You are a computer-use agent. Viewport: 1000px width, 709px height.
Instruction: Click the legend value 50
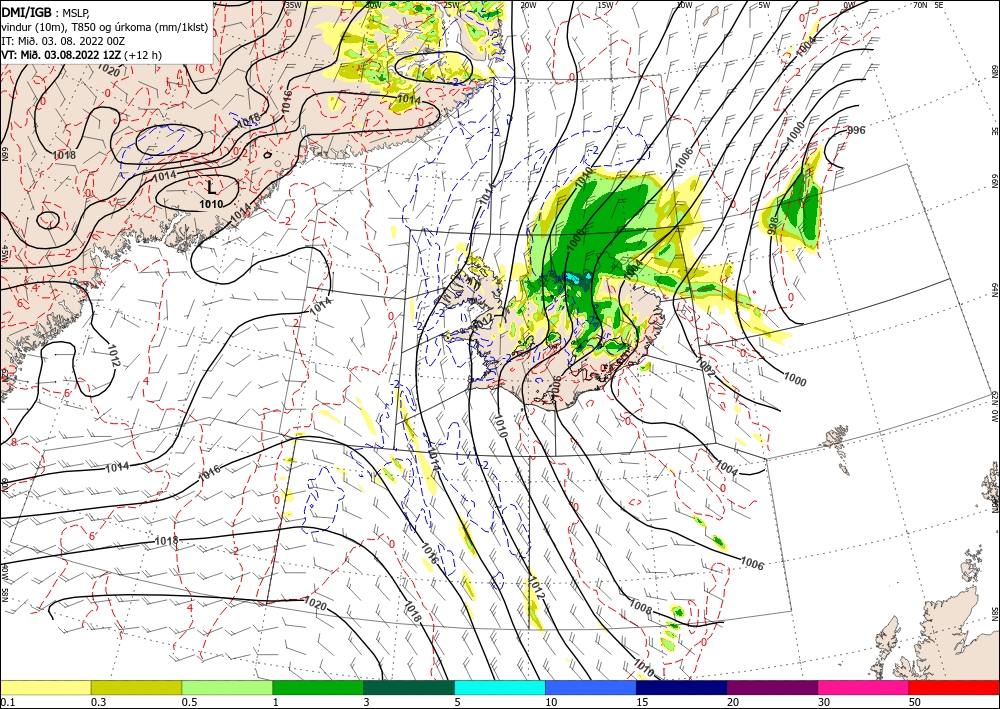915,702
